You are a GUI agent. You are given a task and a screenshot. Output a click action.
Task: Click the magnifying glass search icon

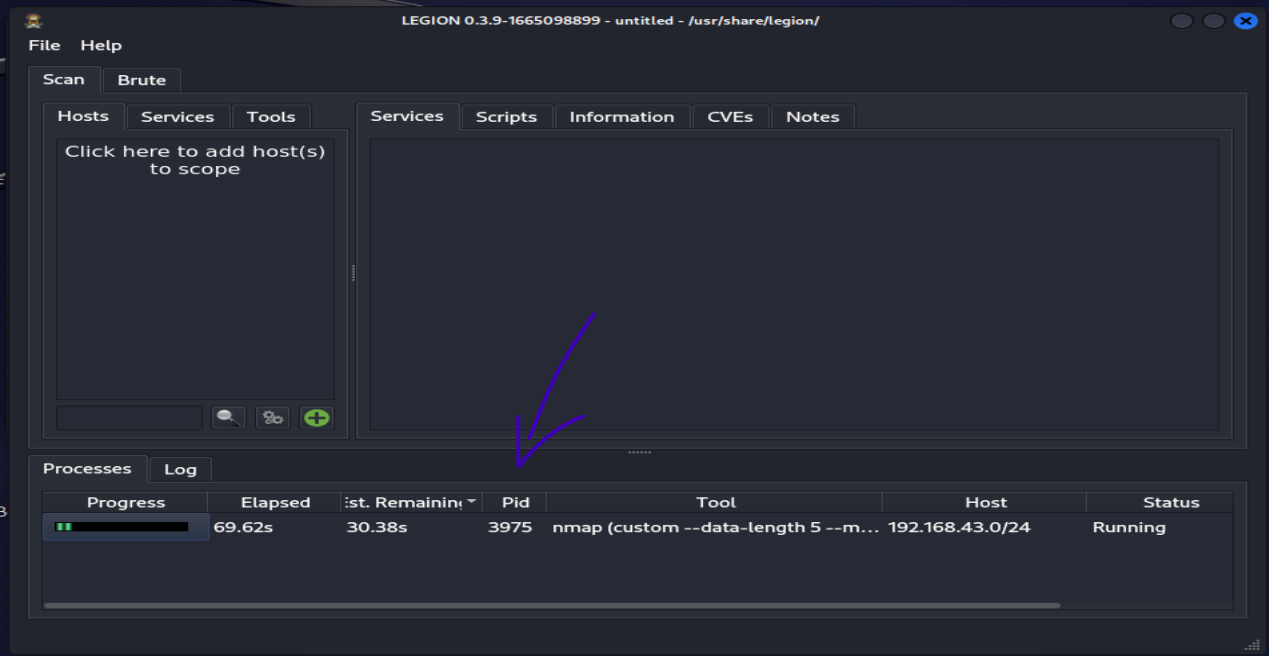228,418
